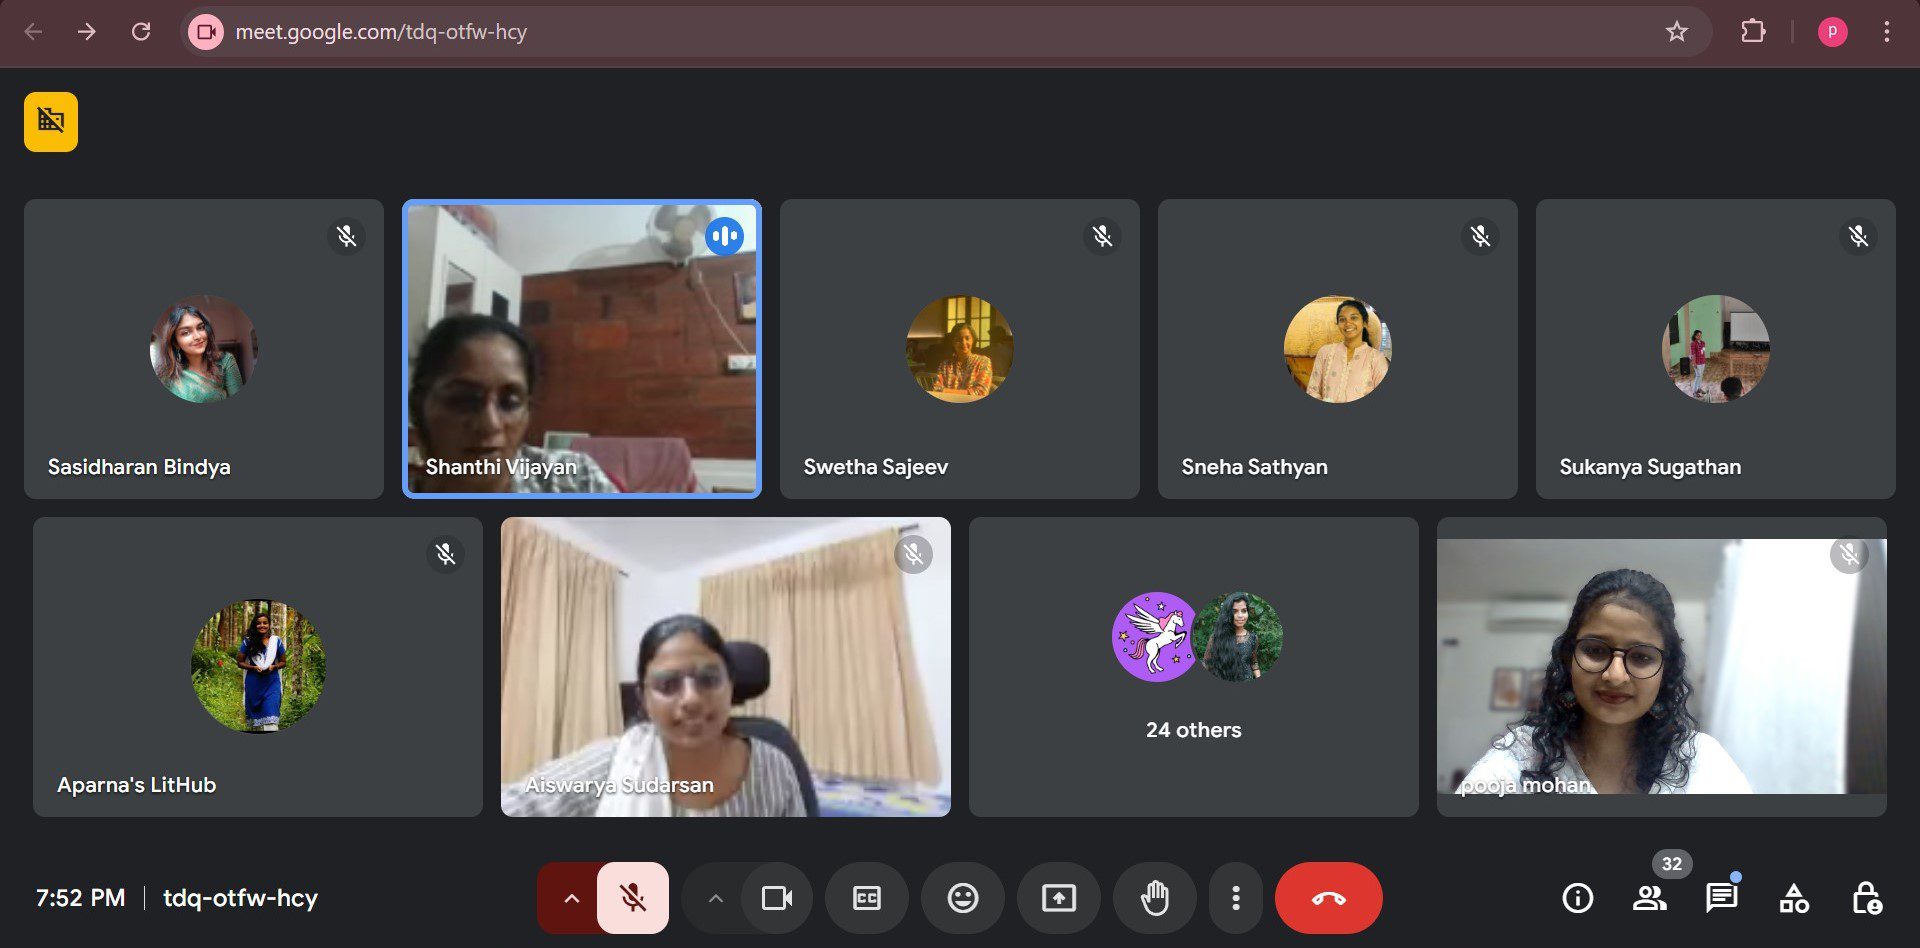Click the 24 others participant tile
The image size is (1920, 948).
coord(1193,666)
